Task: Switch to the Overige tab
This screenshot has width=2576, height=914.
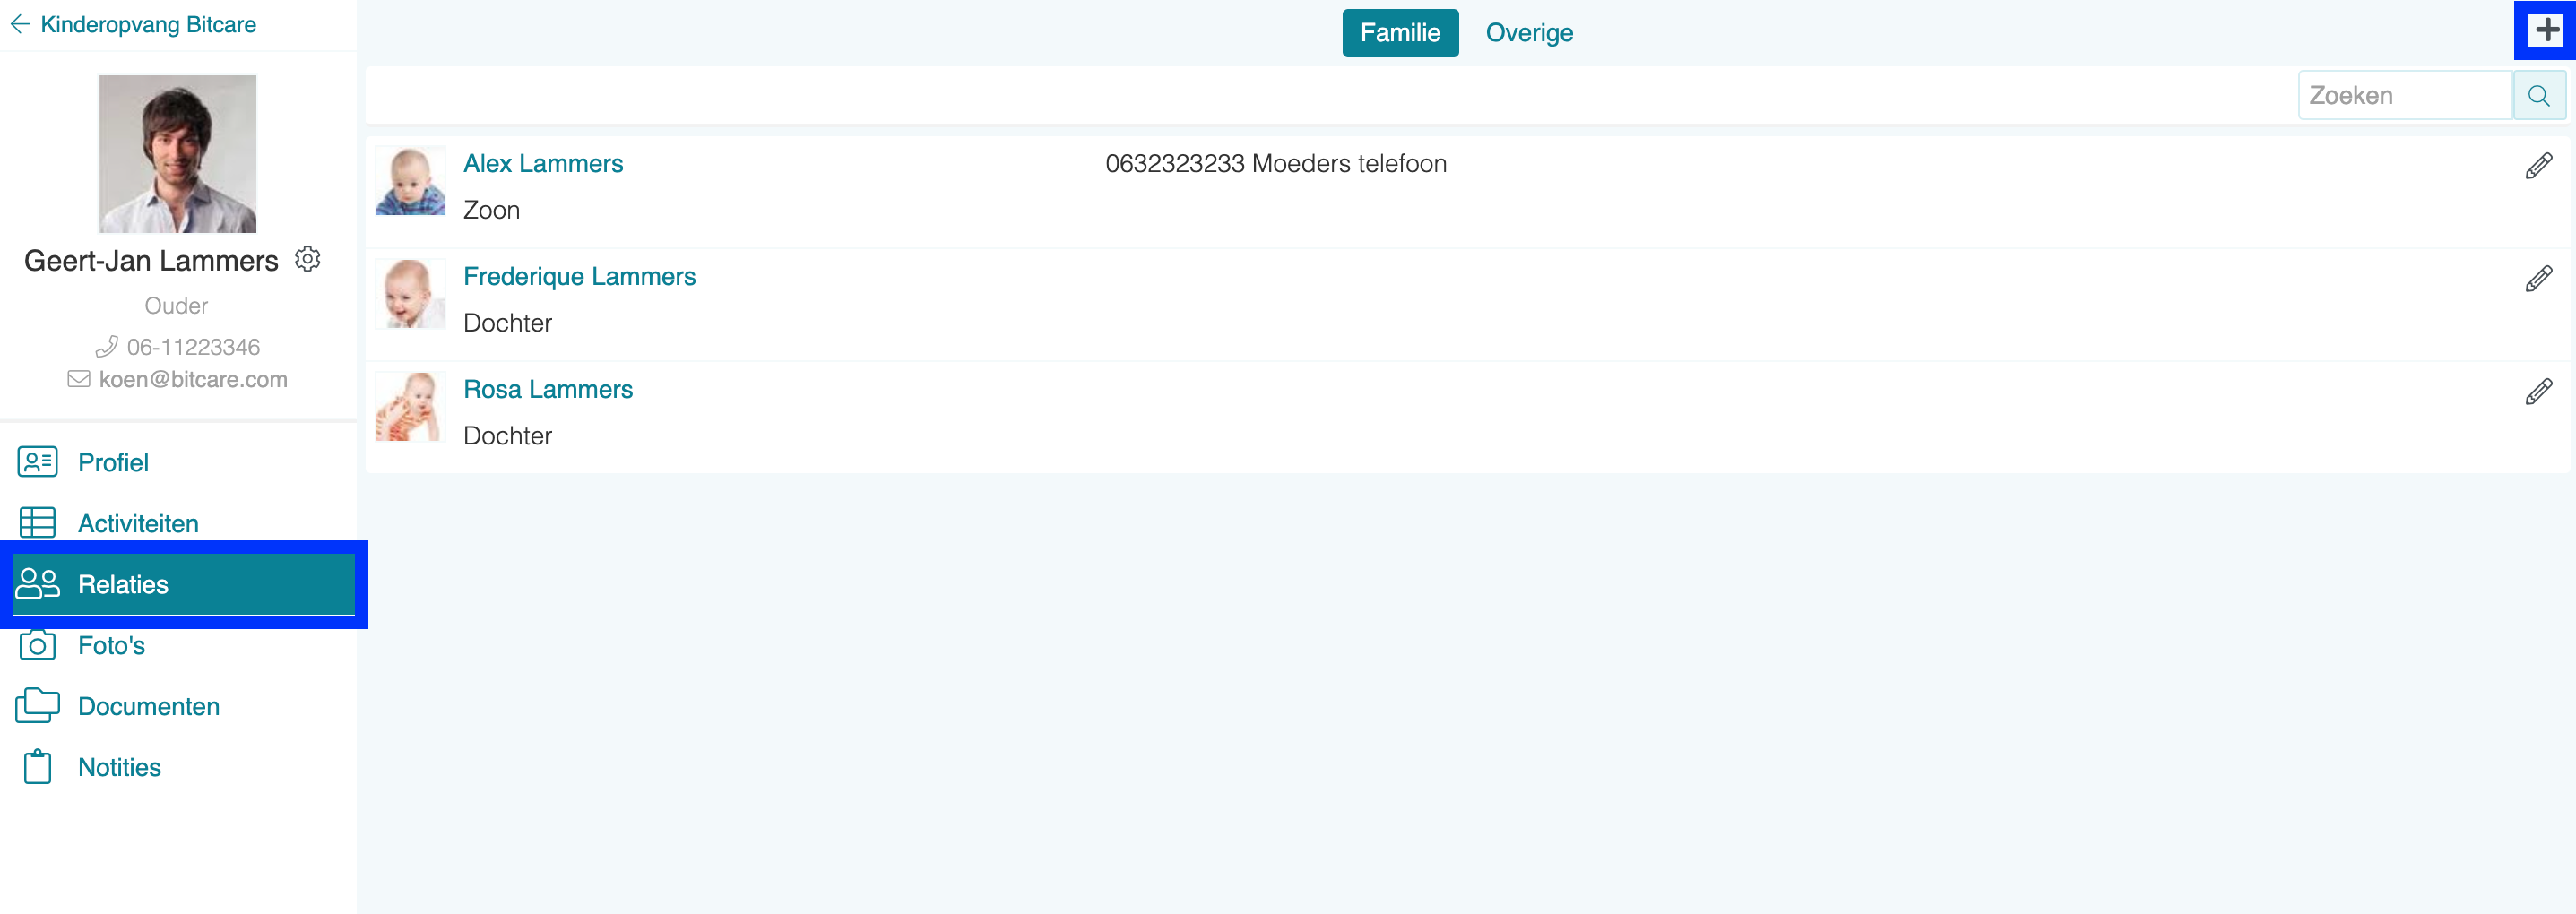Action: click(x=1529, y=33)
